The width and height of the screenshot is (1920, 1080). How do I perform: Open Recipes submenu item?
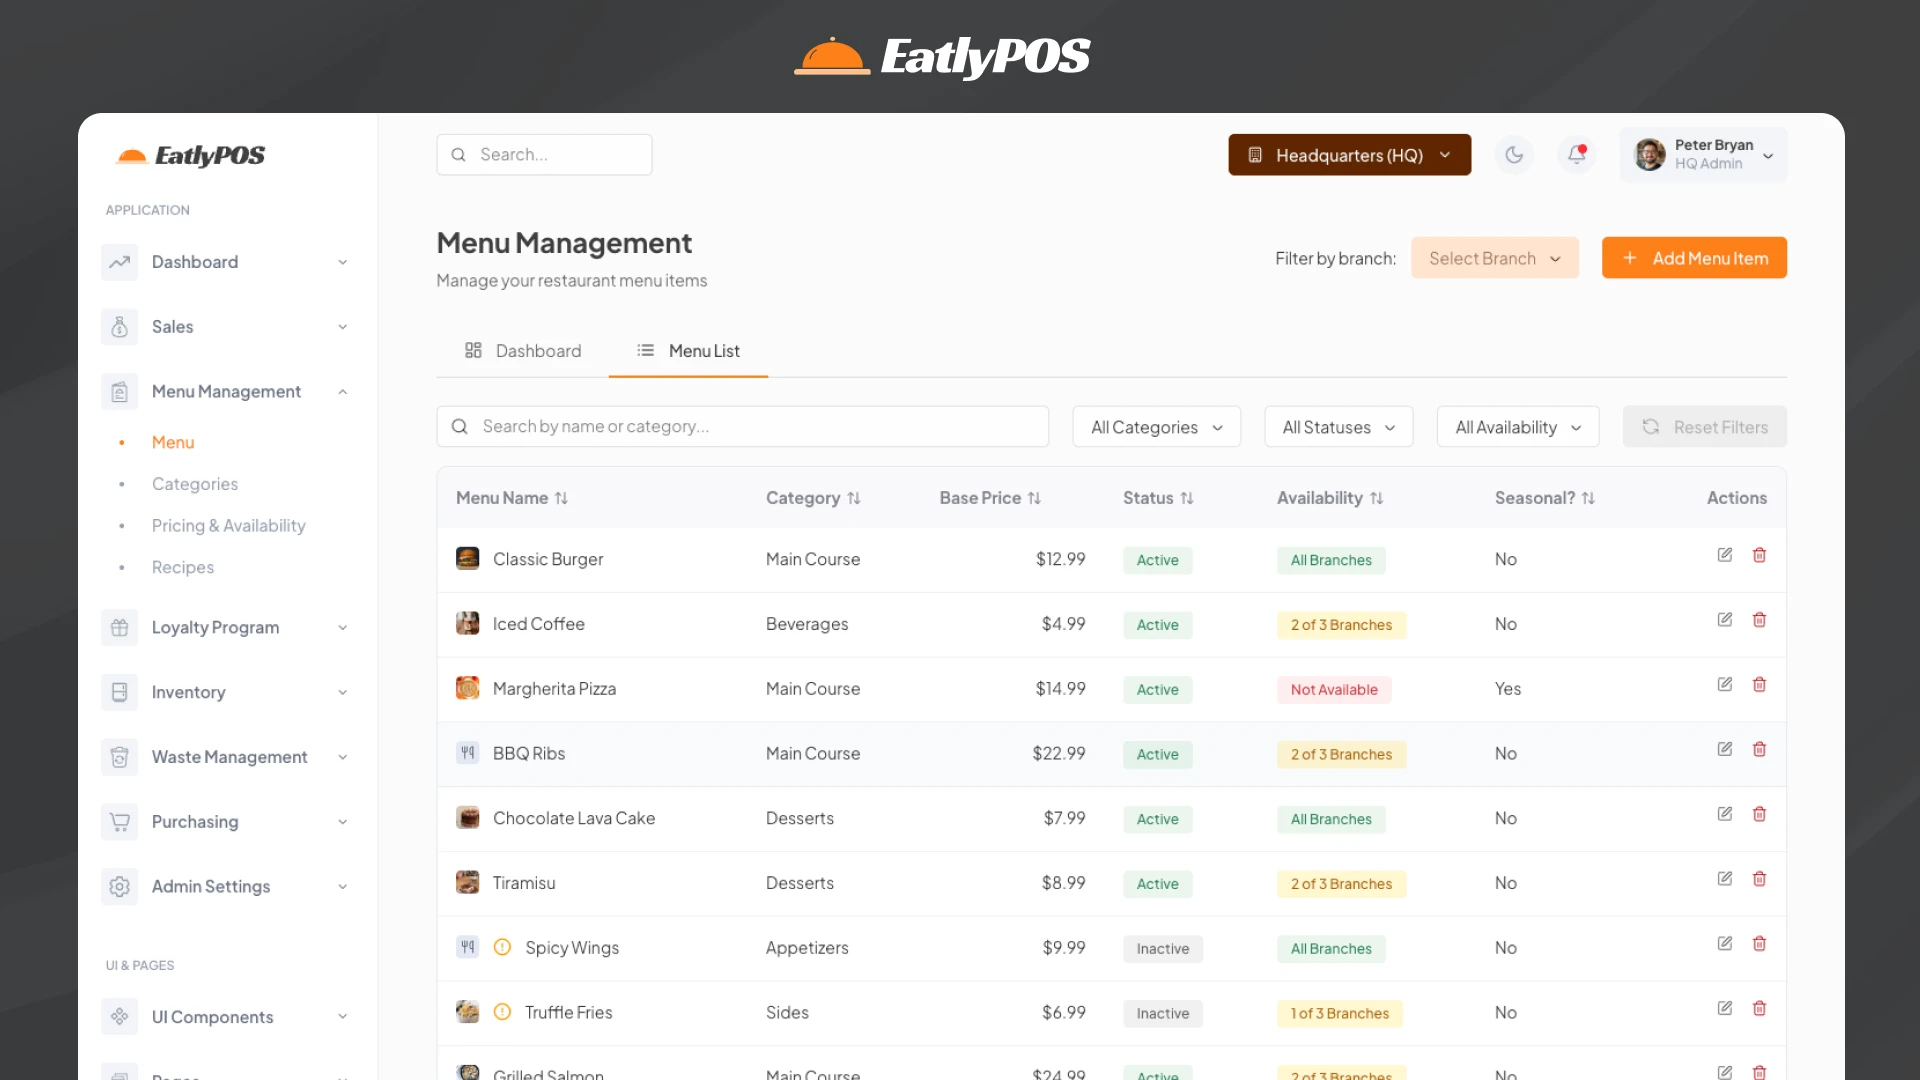pyautogui.click(x=183, y=567)
